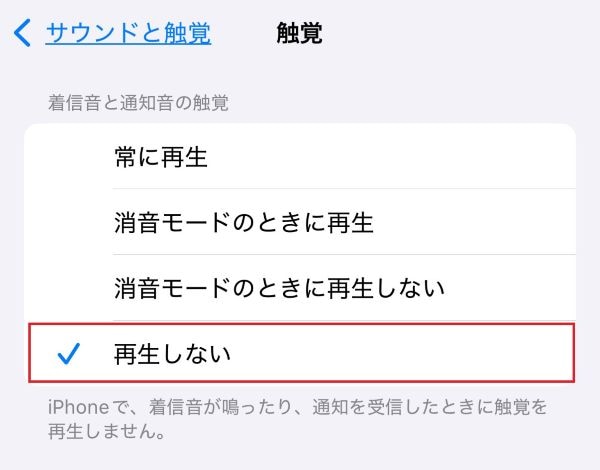The image size is (600, 470).
Task: Go back to サウンドと触覚 settings
Action: pyautogui.click(x=127, y=33)
